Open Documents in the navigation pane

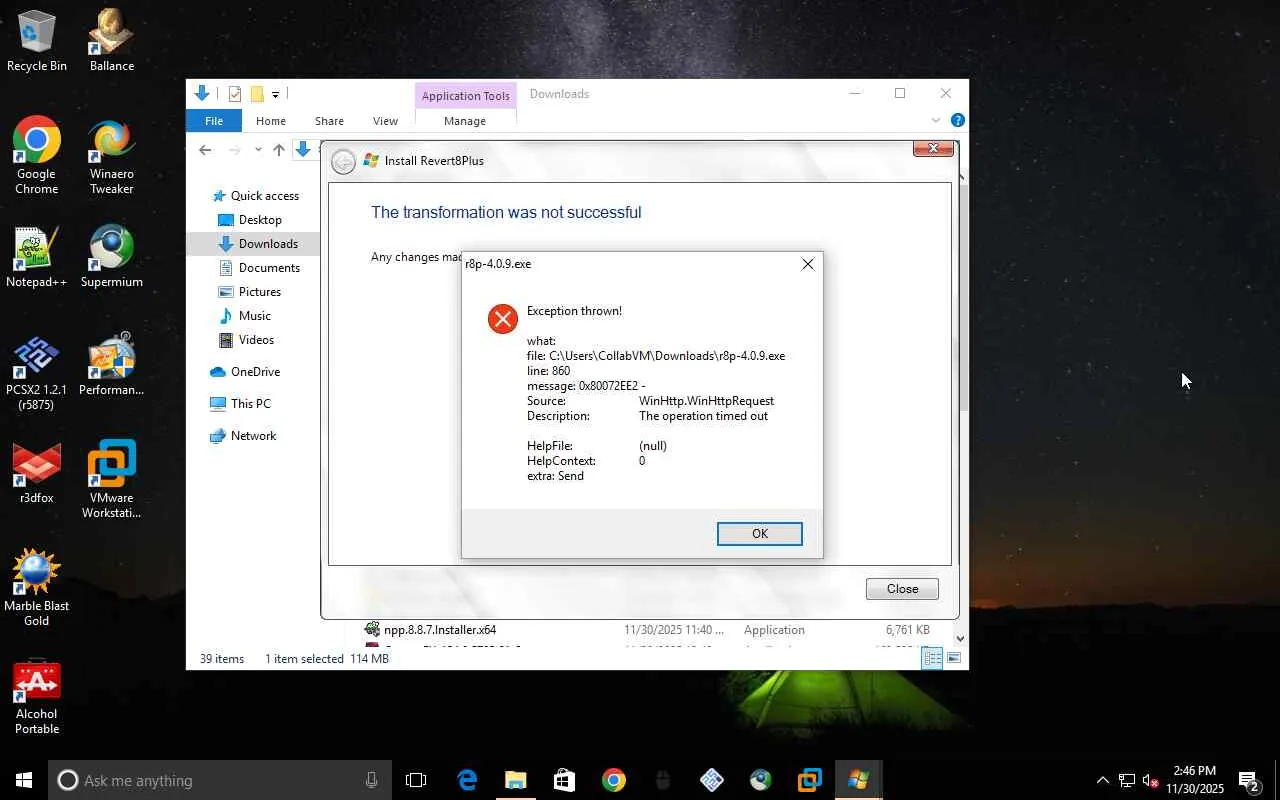coord(259,268)
